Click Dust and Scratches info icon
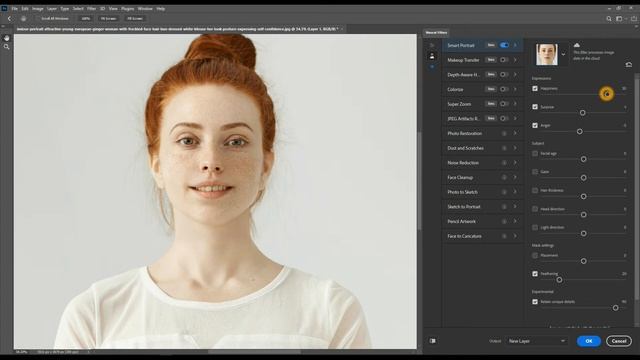The image size is (640, 360). coord(504,148)
